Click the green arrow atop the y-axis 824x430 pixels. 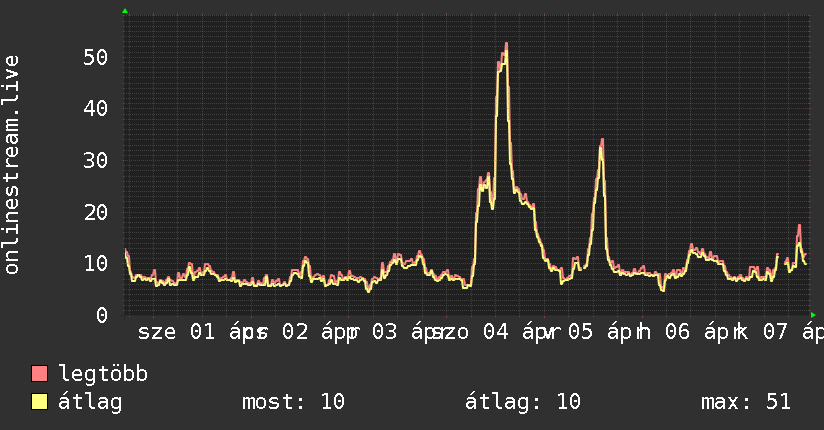click(125, 11)
